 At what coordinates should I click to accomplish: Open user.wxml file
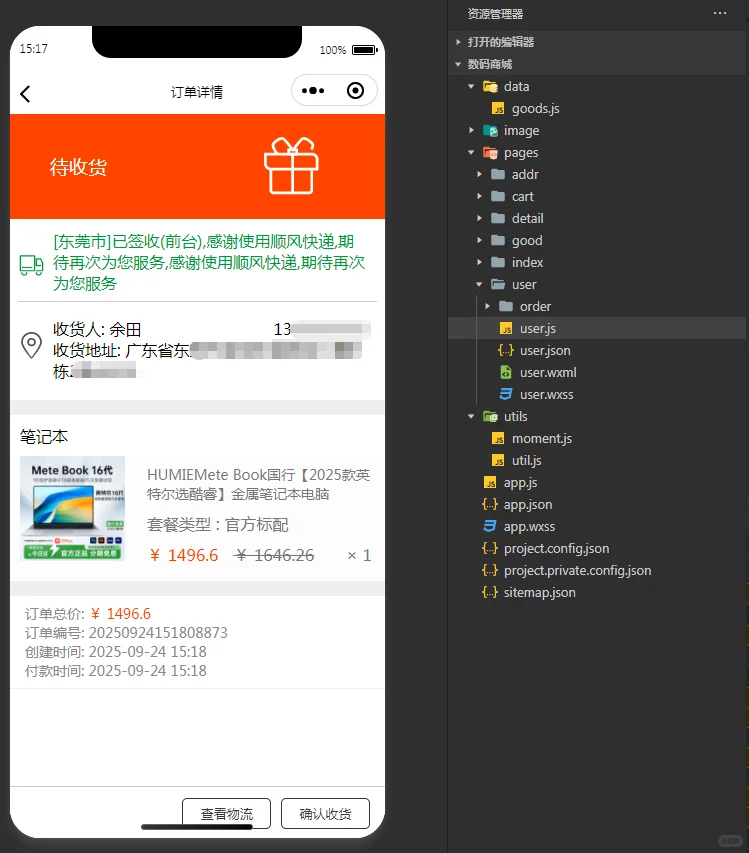click(548, 372)
